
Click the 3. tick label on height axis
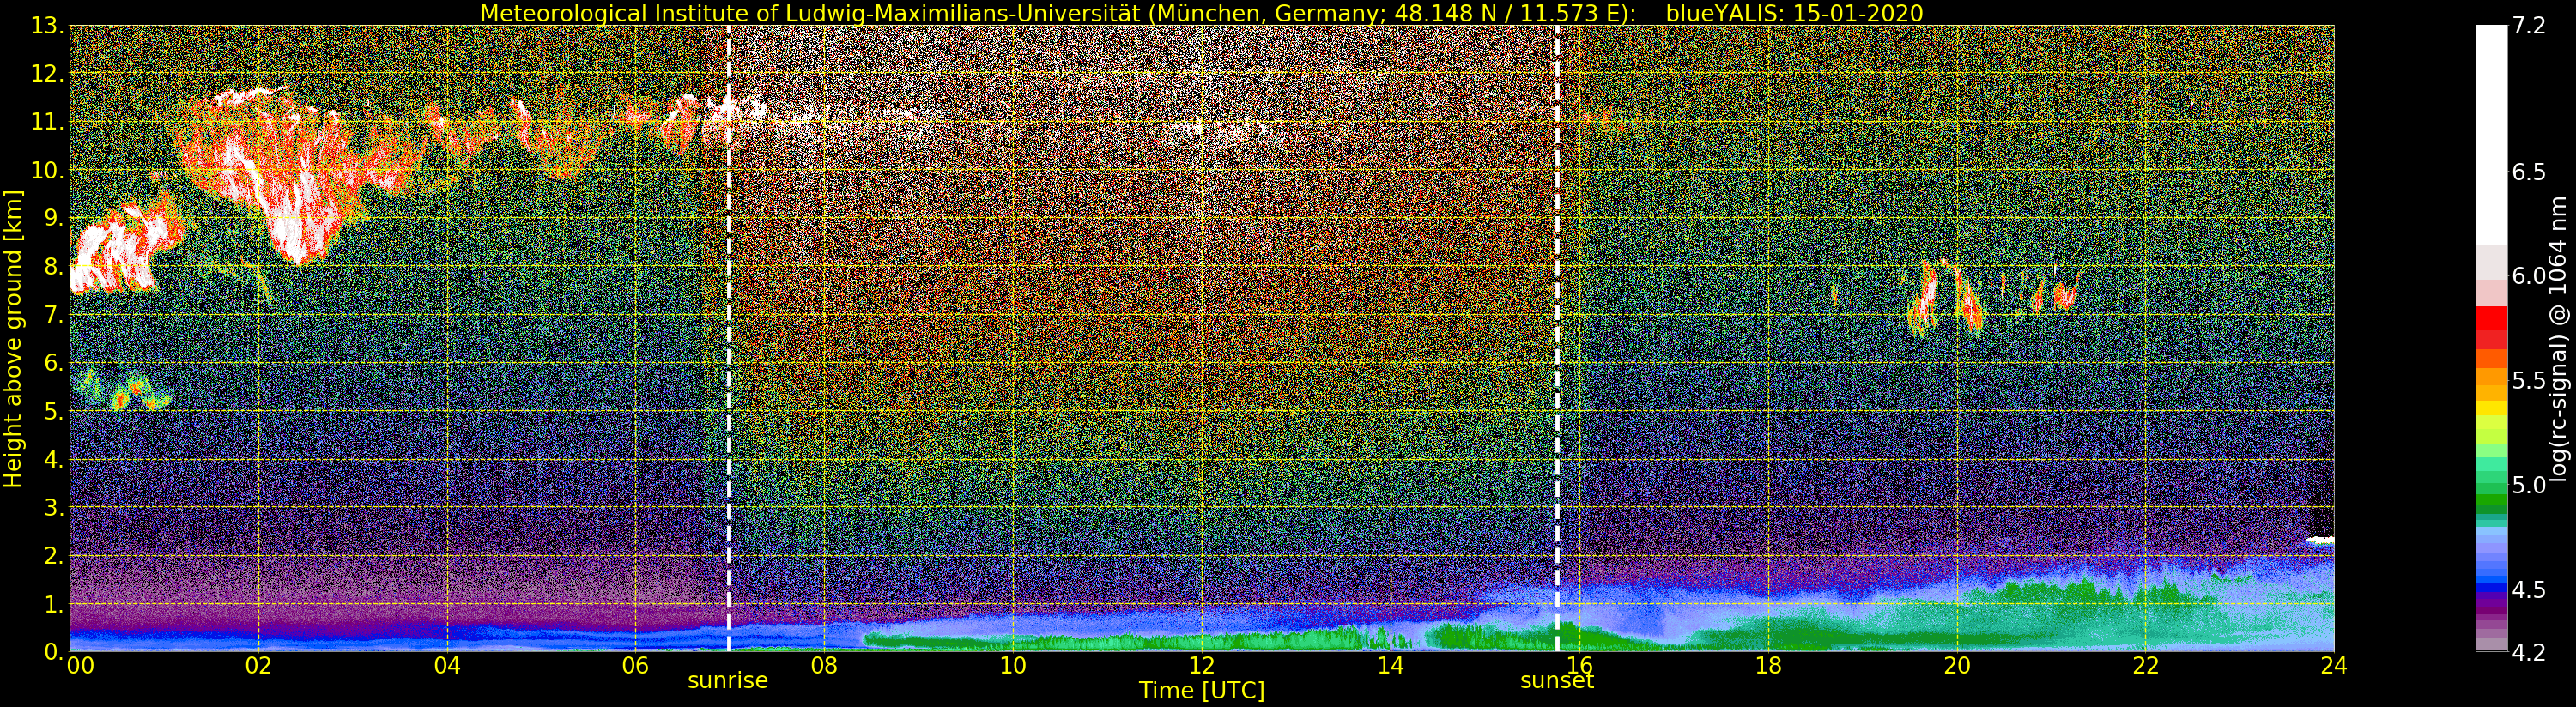[53, 507]
